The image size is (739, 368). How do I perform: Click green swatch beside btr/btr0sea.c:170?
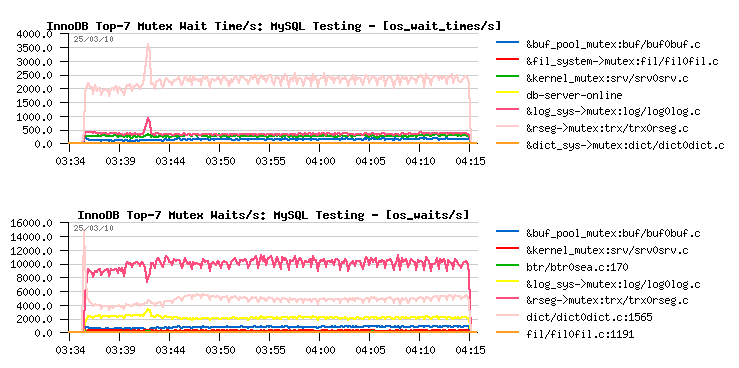[507, 265]
